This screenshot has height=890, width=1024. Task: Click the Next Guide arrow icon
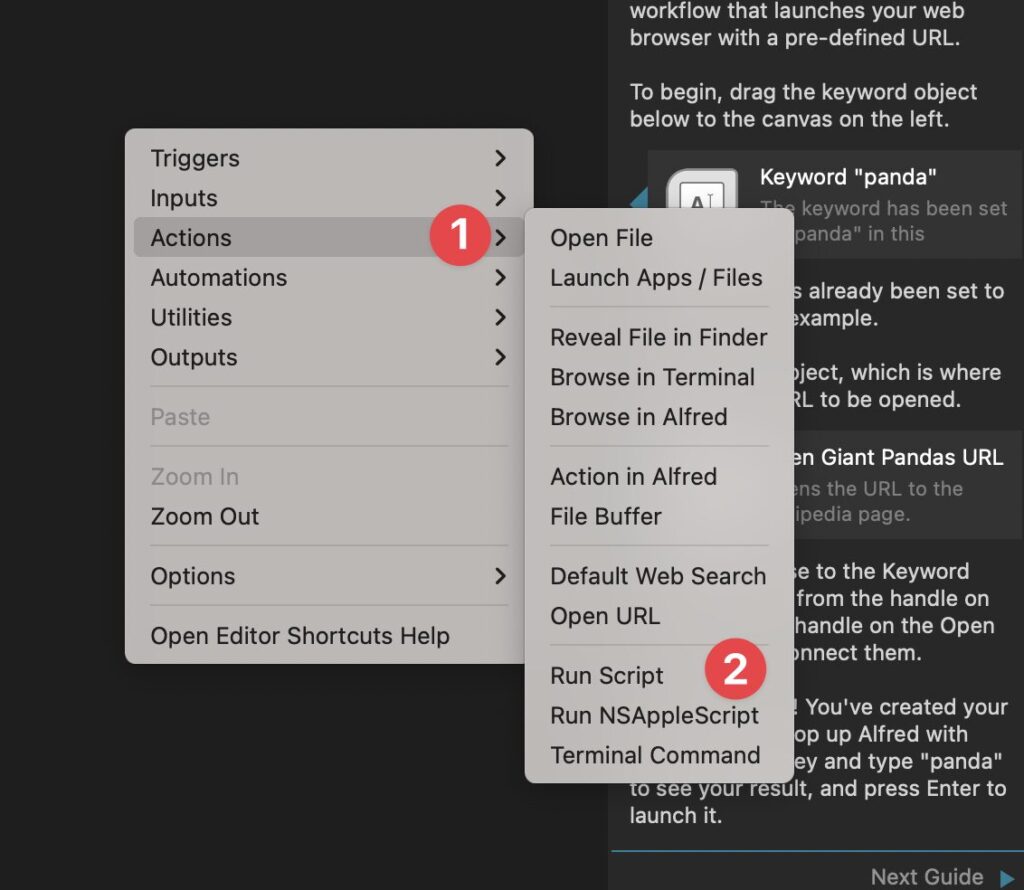point(1006,878)
